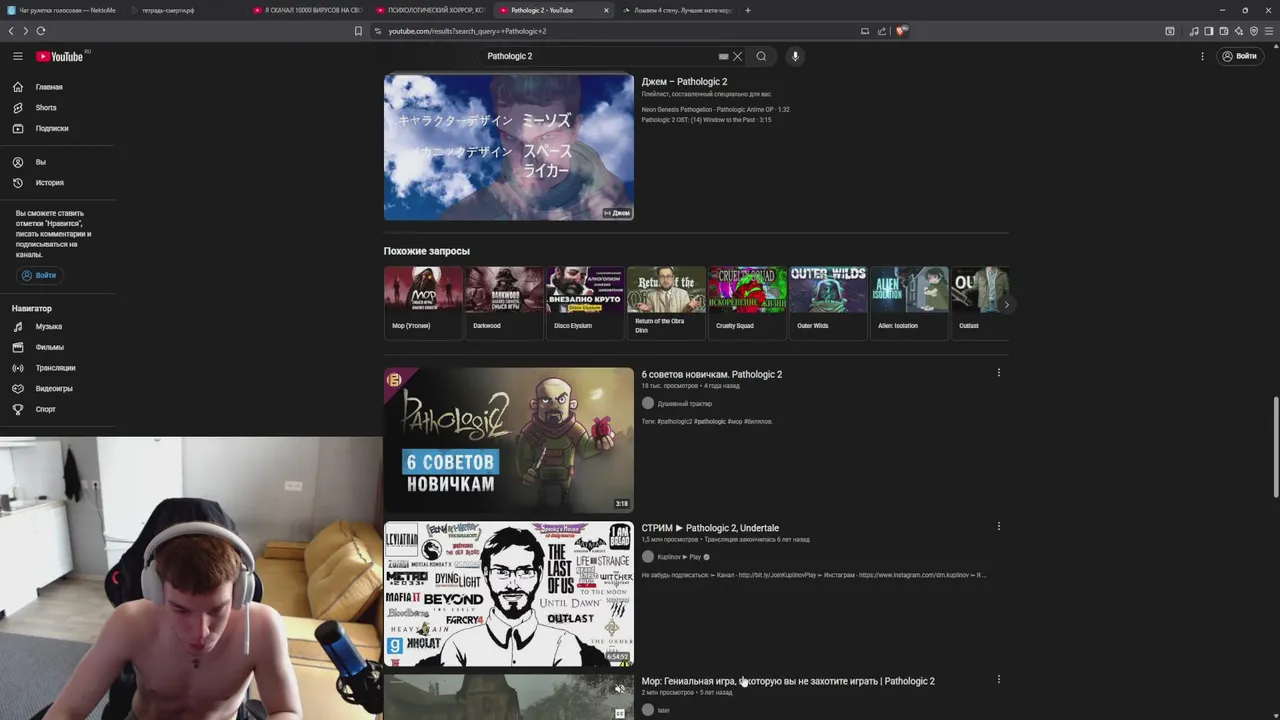Click the magnifier search button

(761, 56)
